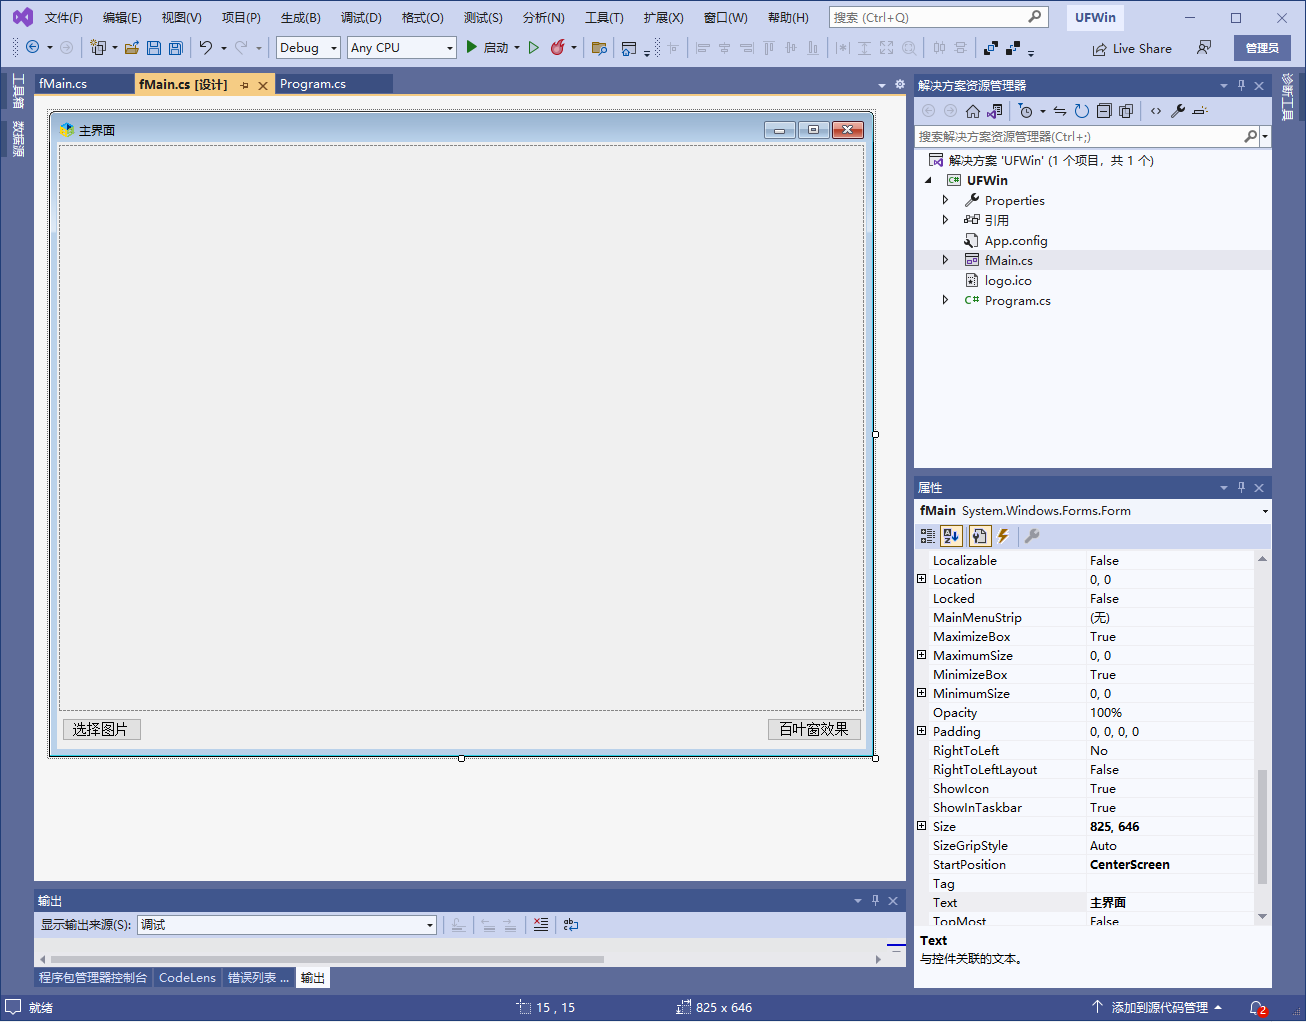Expand the 引用 references node
1306x1022 pixels.
tap(946, 220)
